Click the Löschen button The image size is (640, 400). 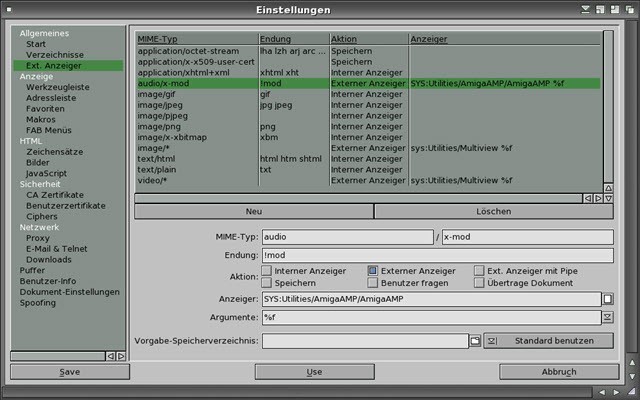click(x=494, y=211)
